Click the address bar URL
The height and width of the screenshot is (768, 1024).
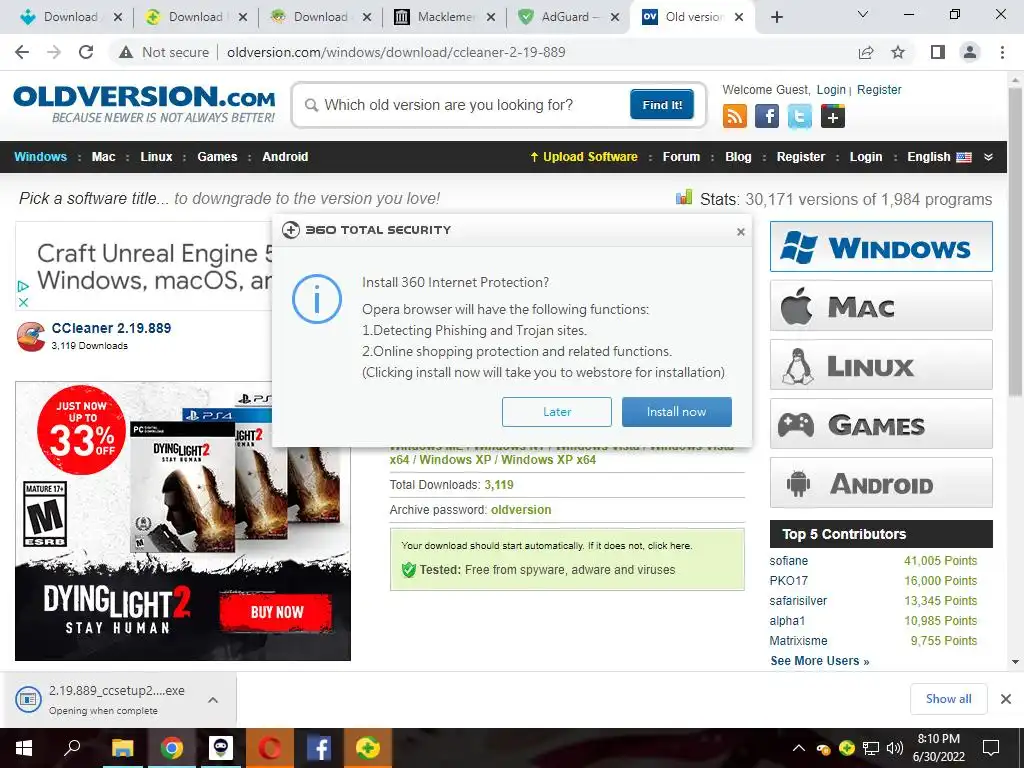pos(396,52)
